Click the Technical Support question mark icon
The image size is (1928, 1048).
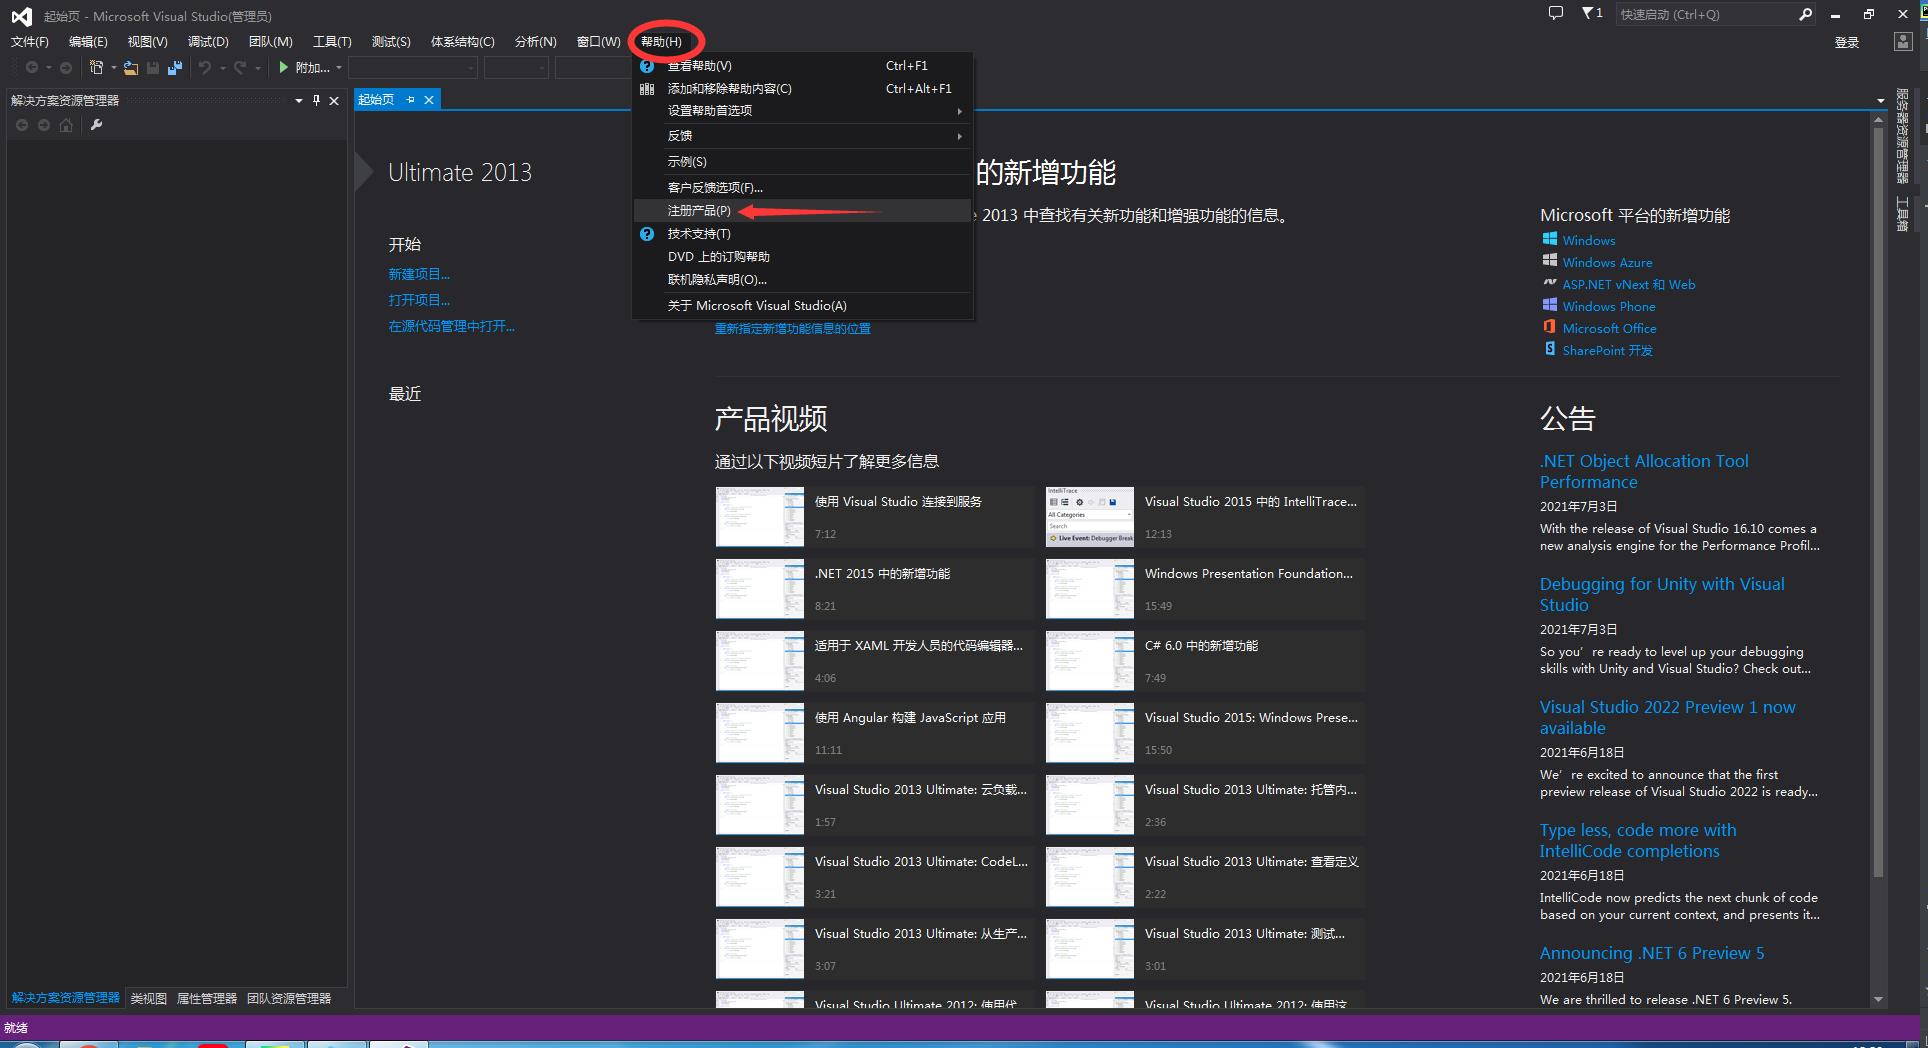(647, 234)
